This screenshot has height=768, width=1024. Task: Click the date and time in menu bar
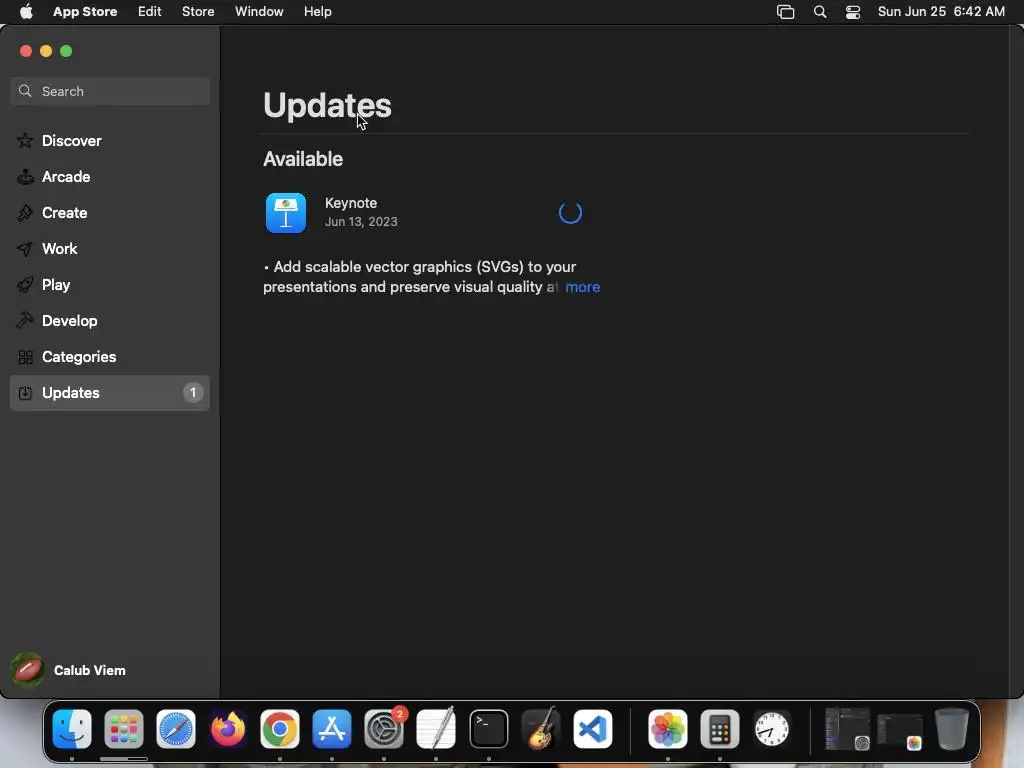pyautogui.click(x=941, y=11)
